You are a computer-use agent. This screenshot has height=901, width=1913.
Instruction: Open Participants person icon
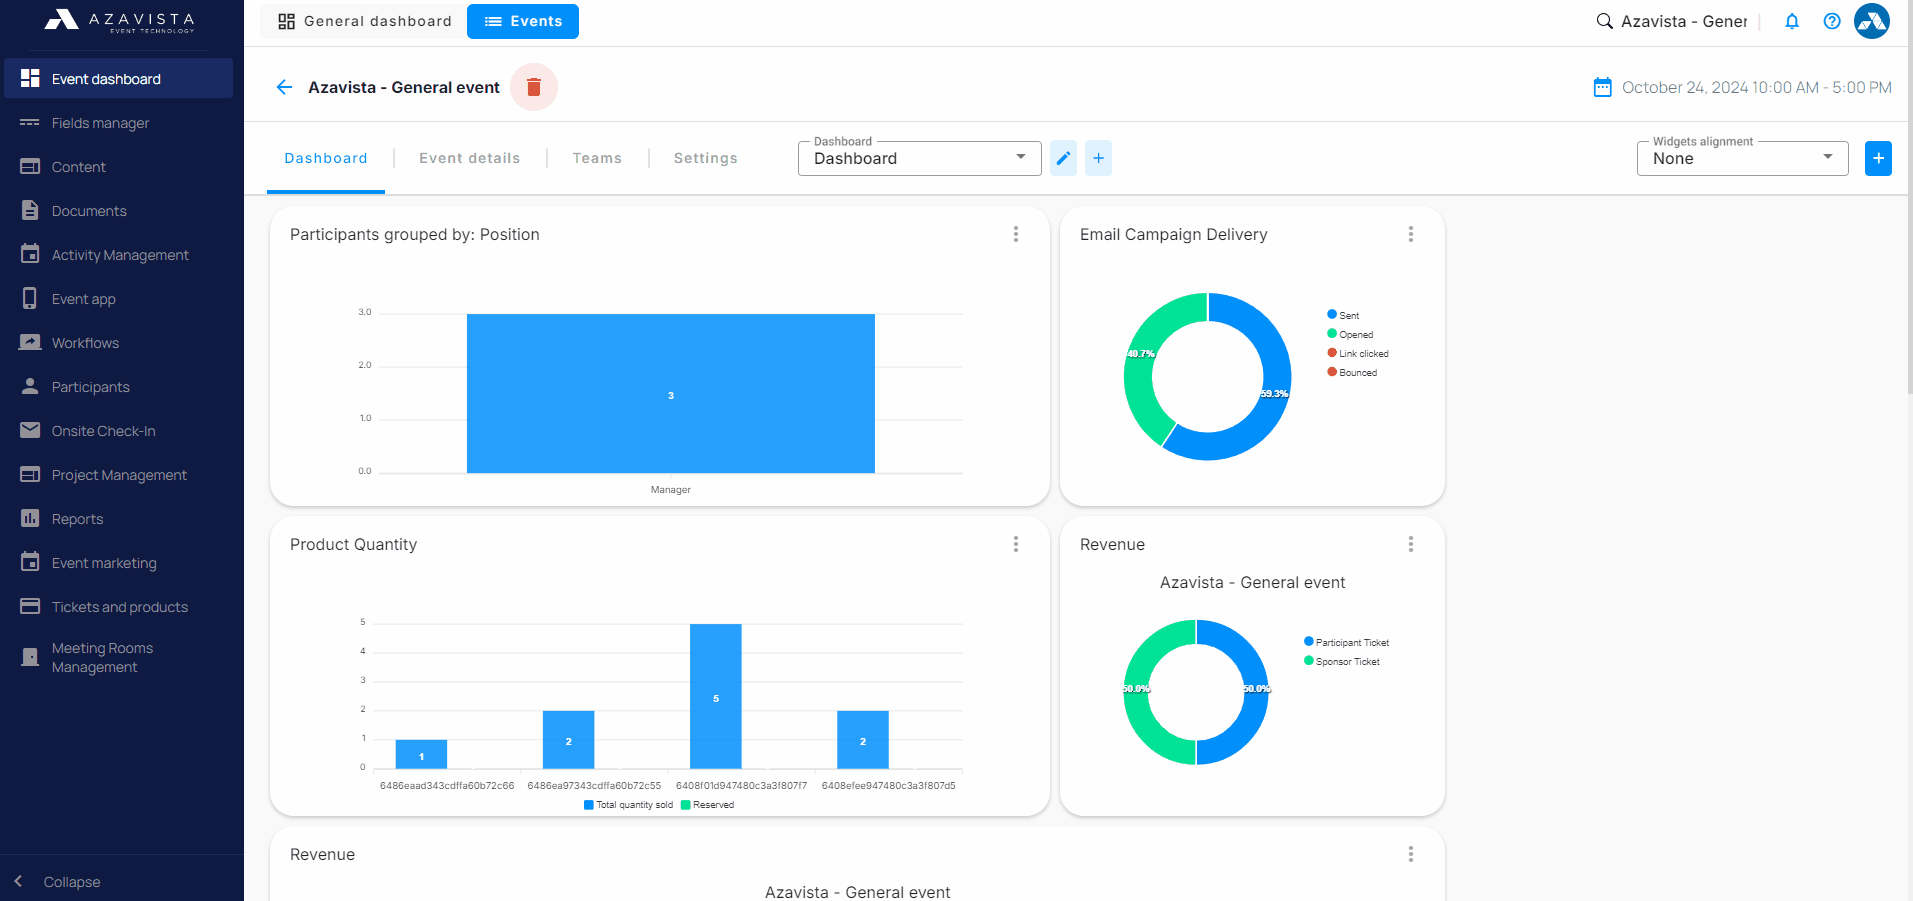30,387
